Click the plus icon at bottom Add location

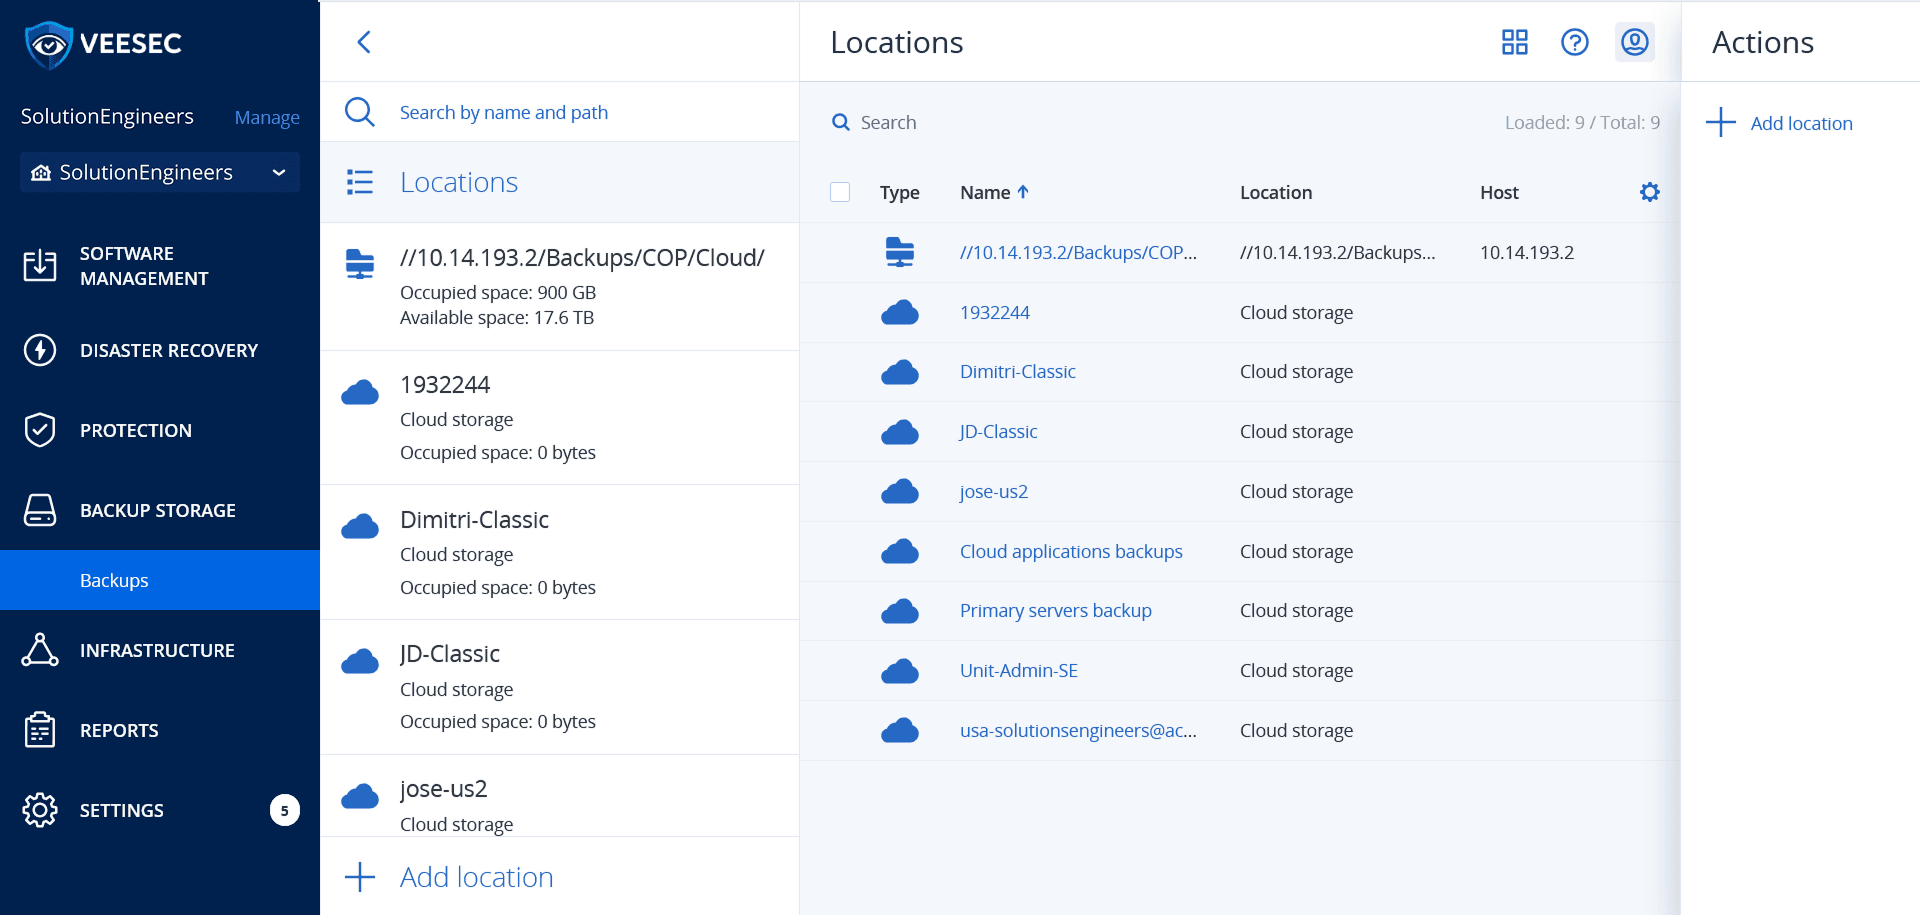360,877
